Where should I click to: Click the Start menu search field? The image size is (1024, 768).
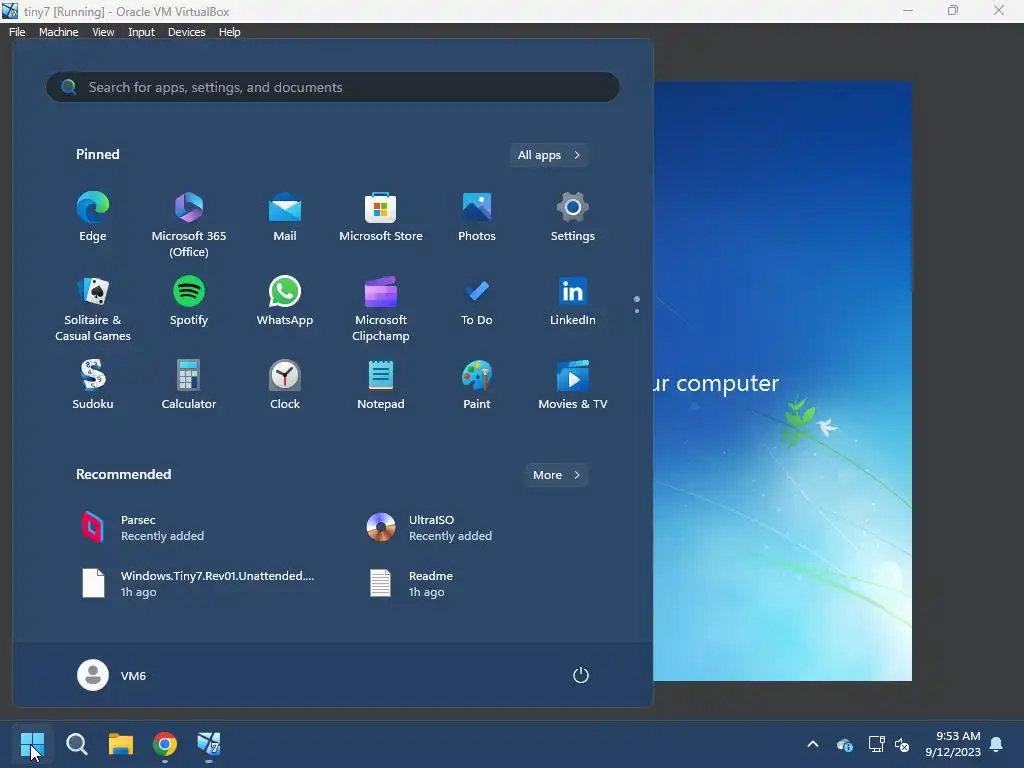click(x=332, y=87)
